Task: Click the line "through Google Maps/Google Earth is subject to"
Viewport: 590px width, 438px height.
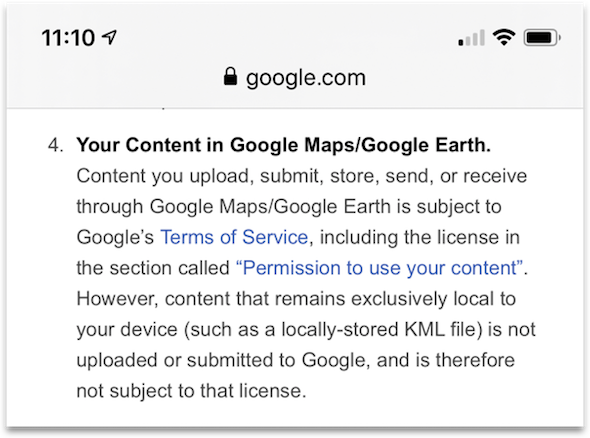Action: pyautogui.click(x=289, y=207)
